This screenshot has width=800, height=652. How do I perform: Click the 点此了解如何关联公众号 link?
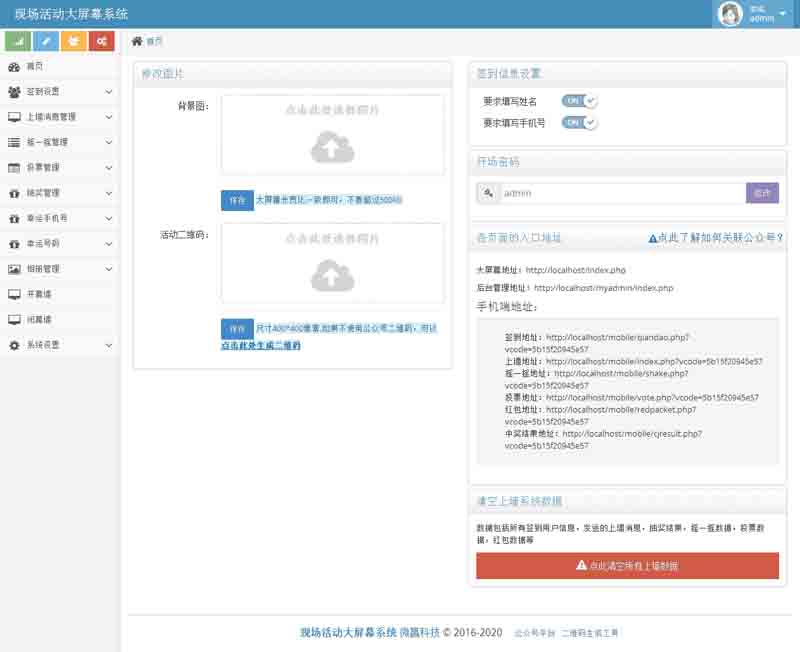715,238
